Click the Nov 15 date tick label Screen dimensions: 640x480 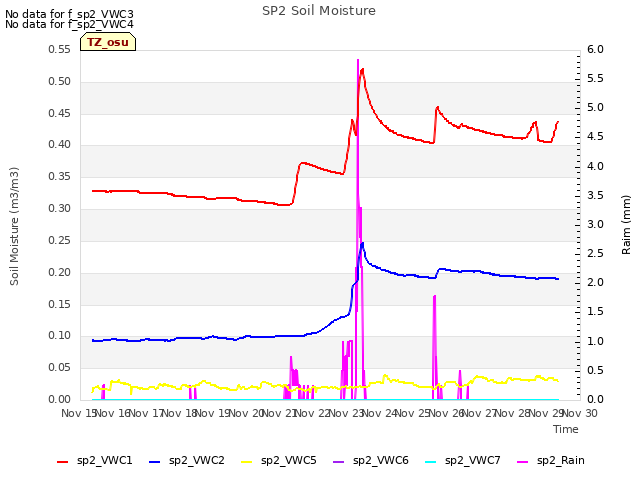pyautogui.click(x=78, y=413)
